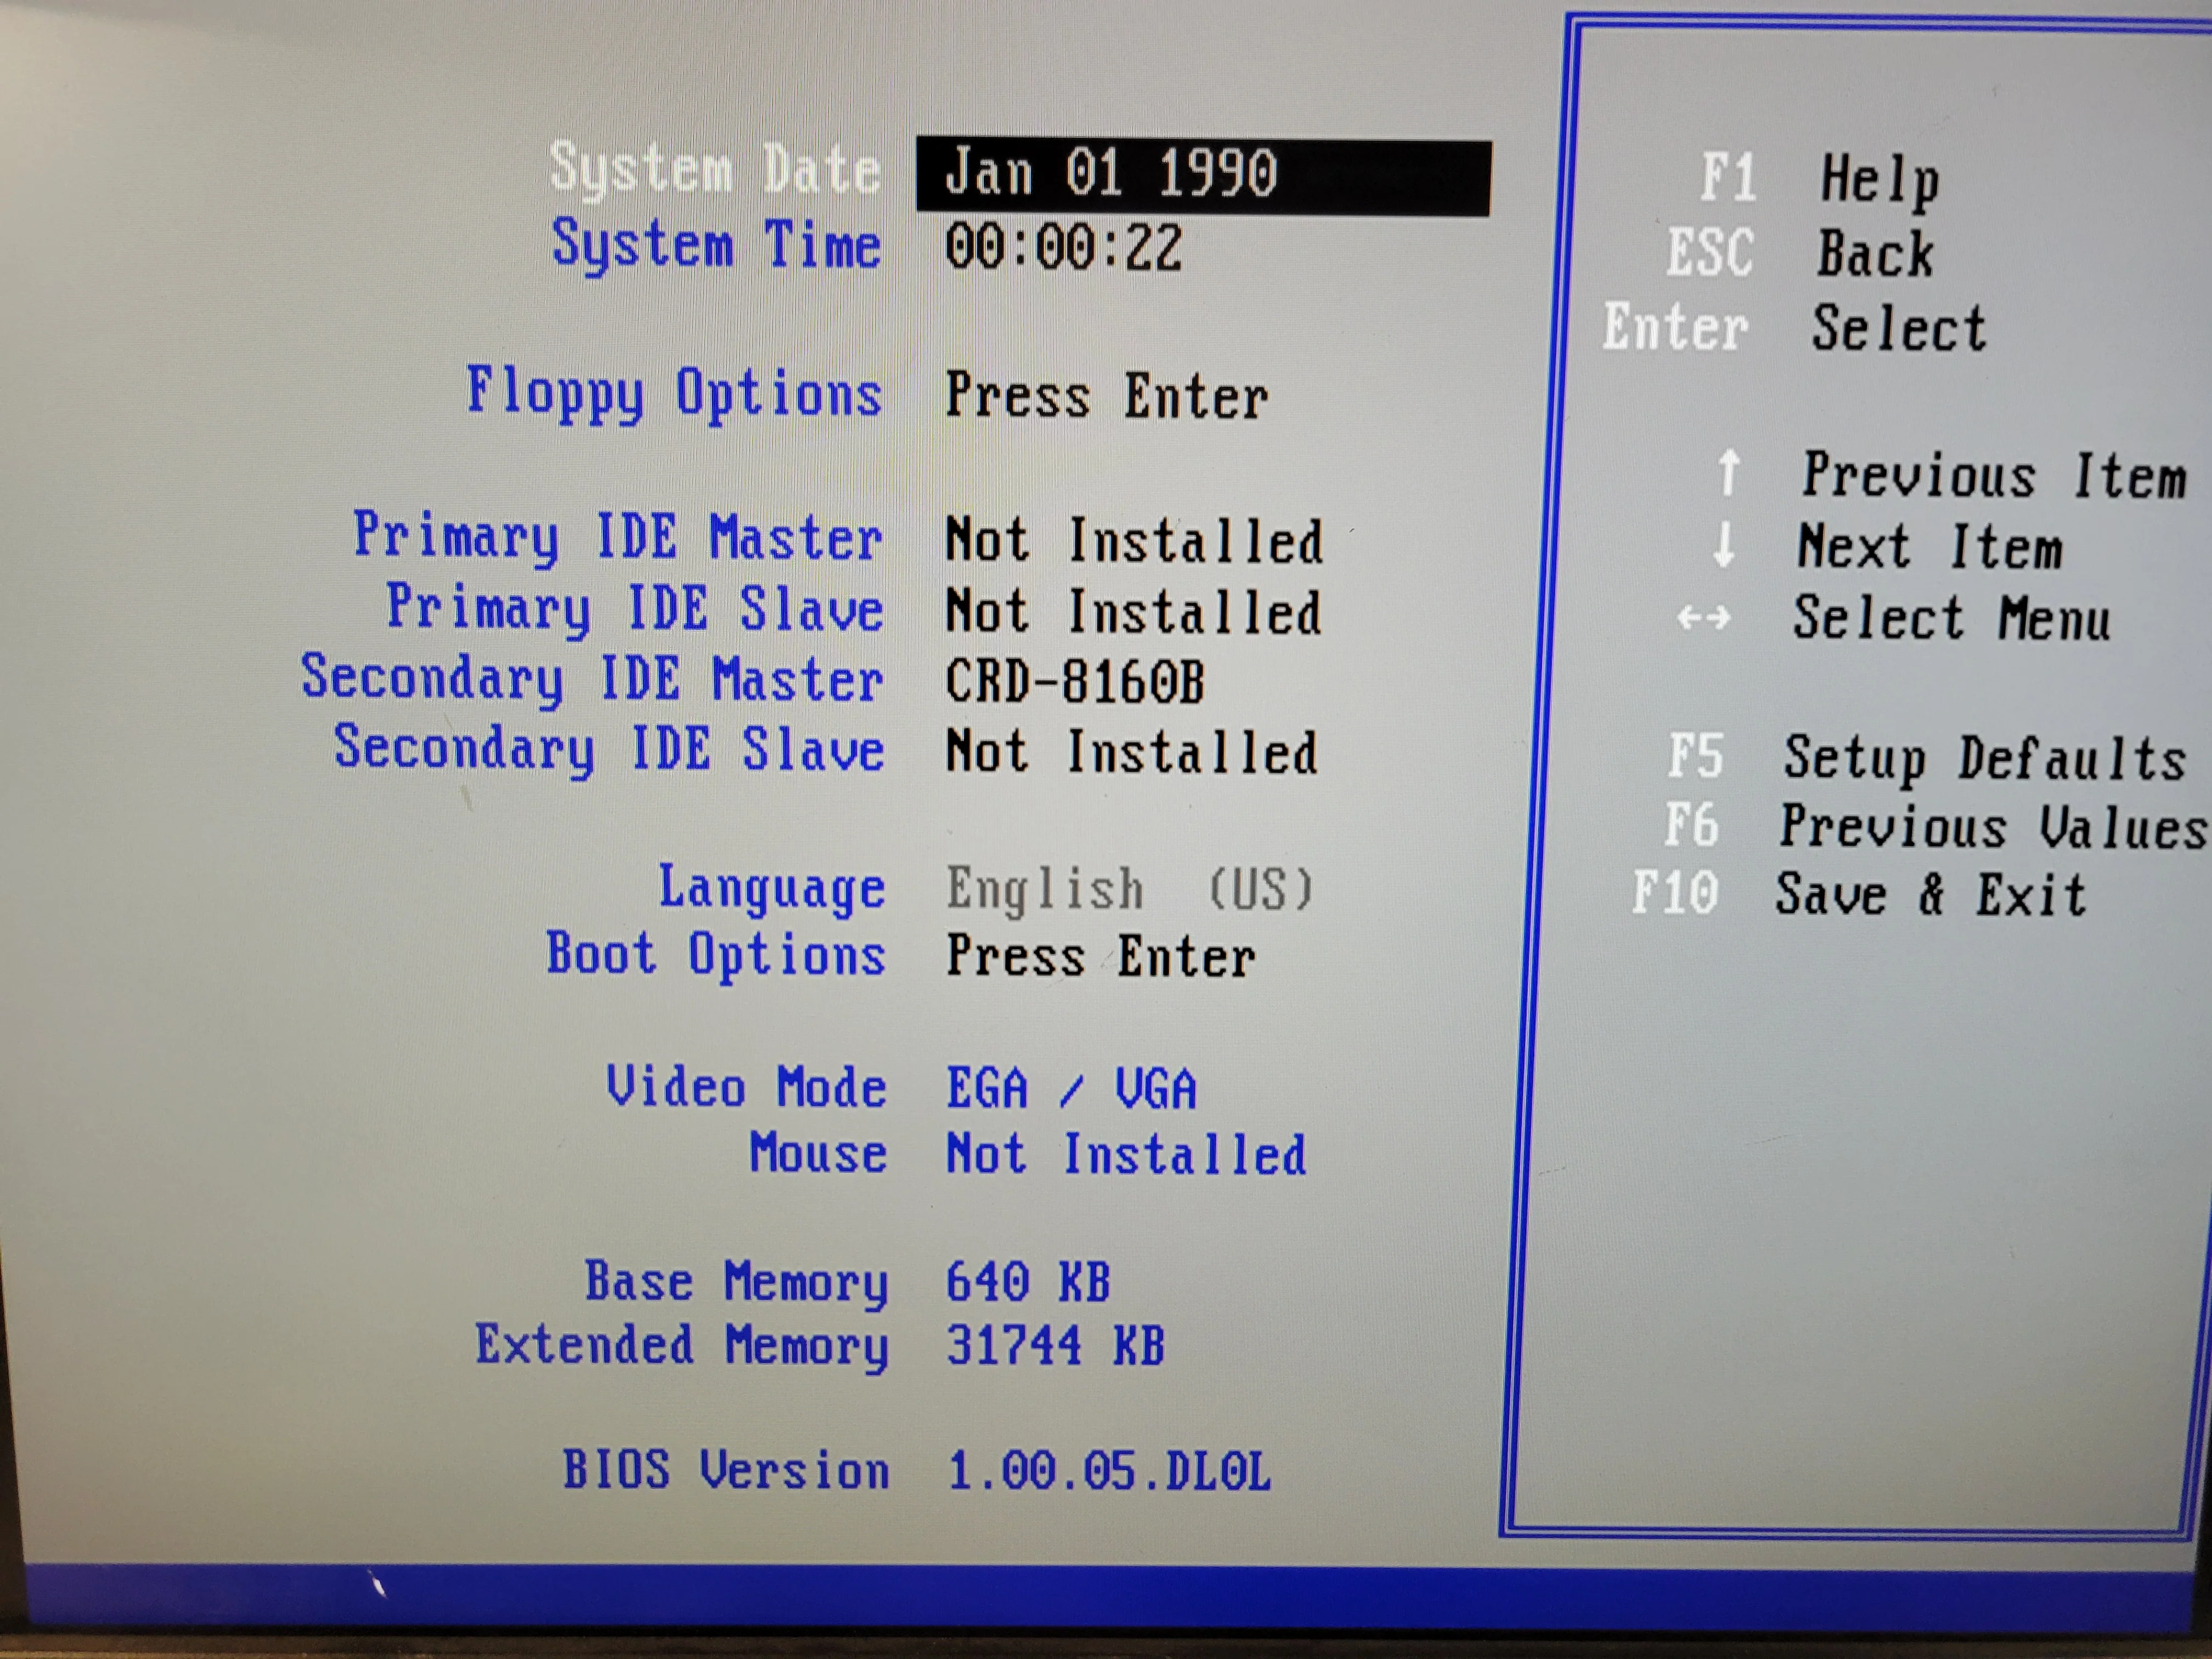Open Floppy Options Press Enter entry
The height and width of the screenshot is (1659, 2212).
click(1107, 397)
